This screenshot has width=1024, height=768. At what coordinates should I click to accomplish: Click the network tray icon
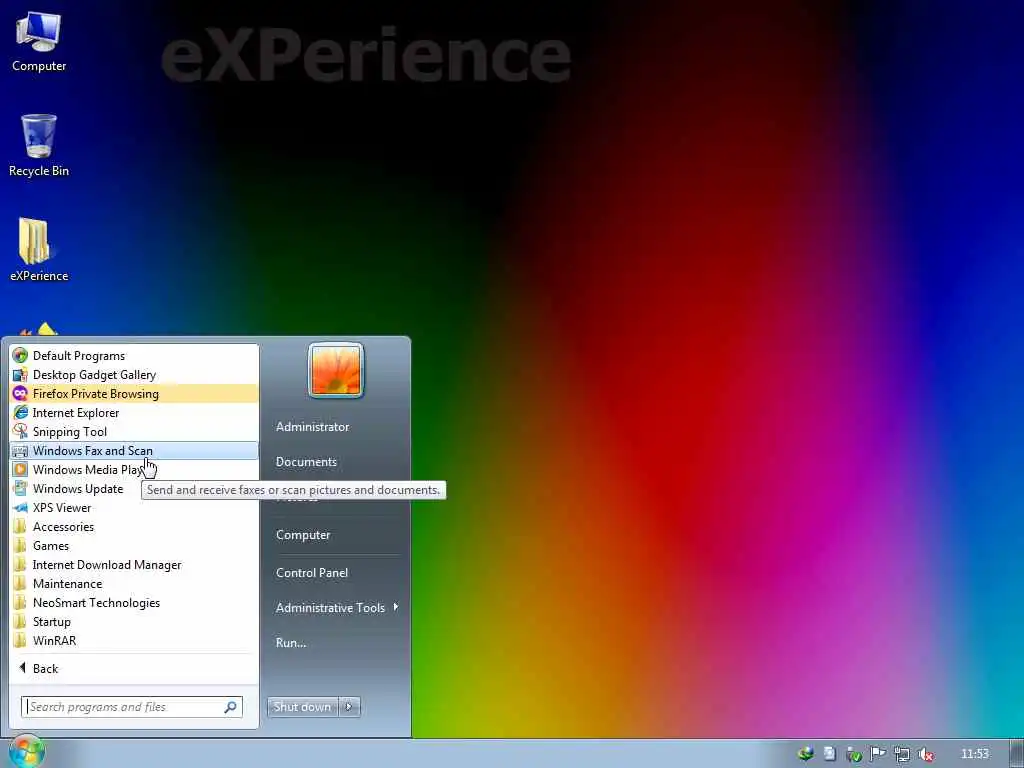902,754
